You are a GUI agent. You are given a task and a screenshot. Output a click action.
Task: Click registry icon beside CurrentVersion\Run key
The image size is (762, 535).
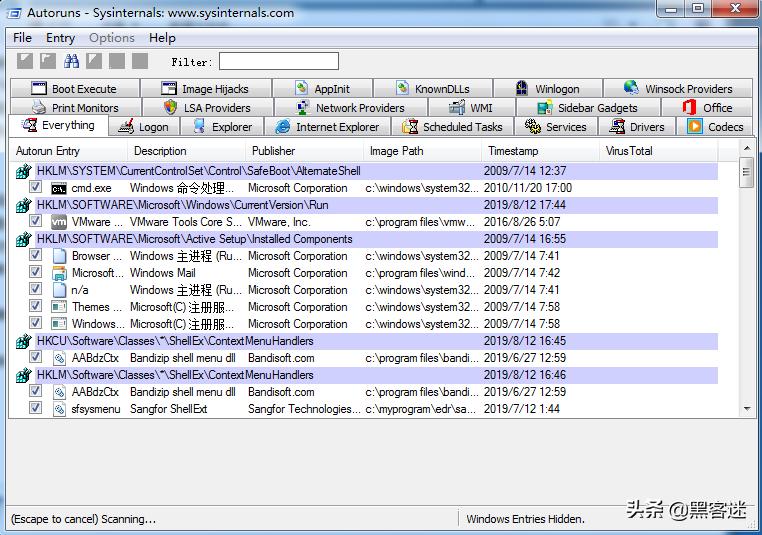[x=23, y=206]
